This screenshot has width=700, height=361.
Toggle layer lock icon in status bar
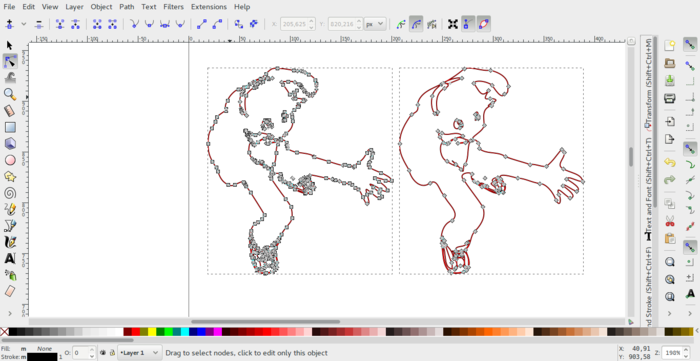click(111, 353)
